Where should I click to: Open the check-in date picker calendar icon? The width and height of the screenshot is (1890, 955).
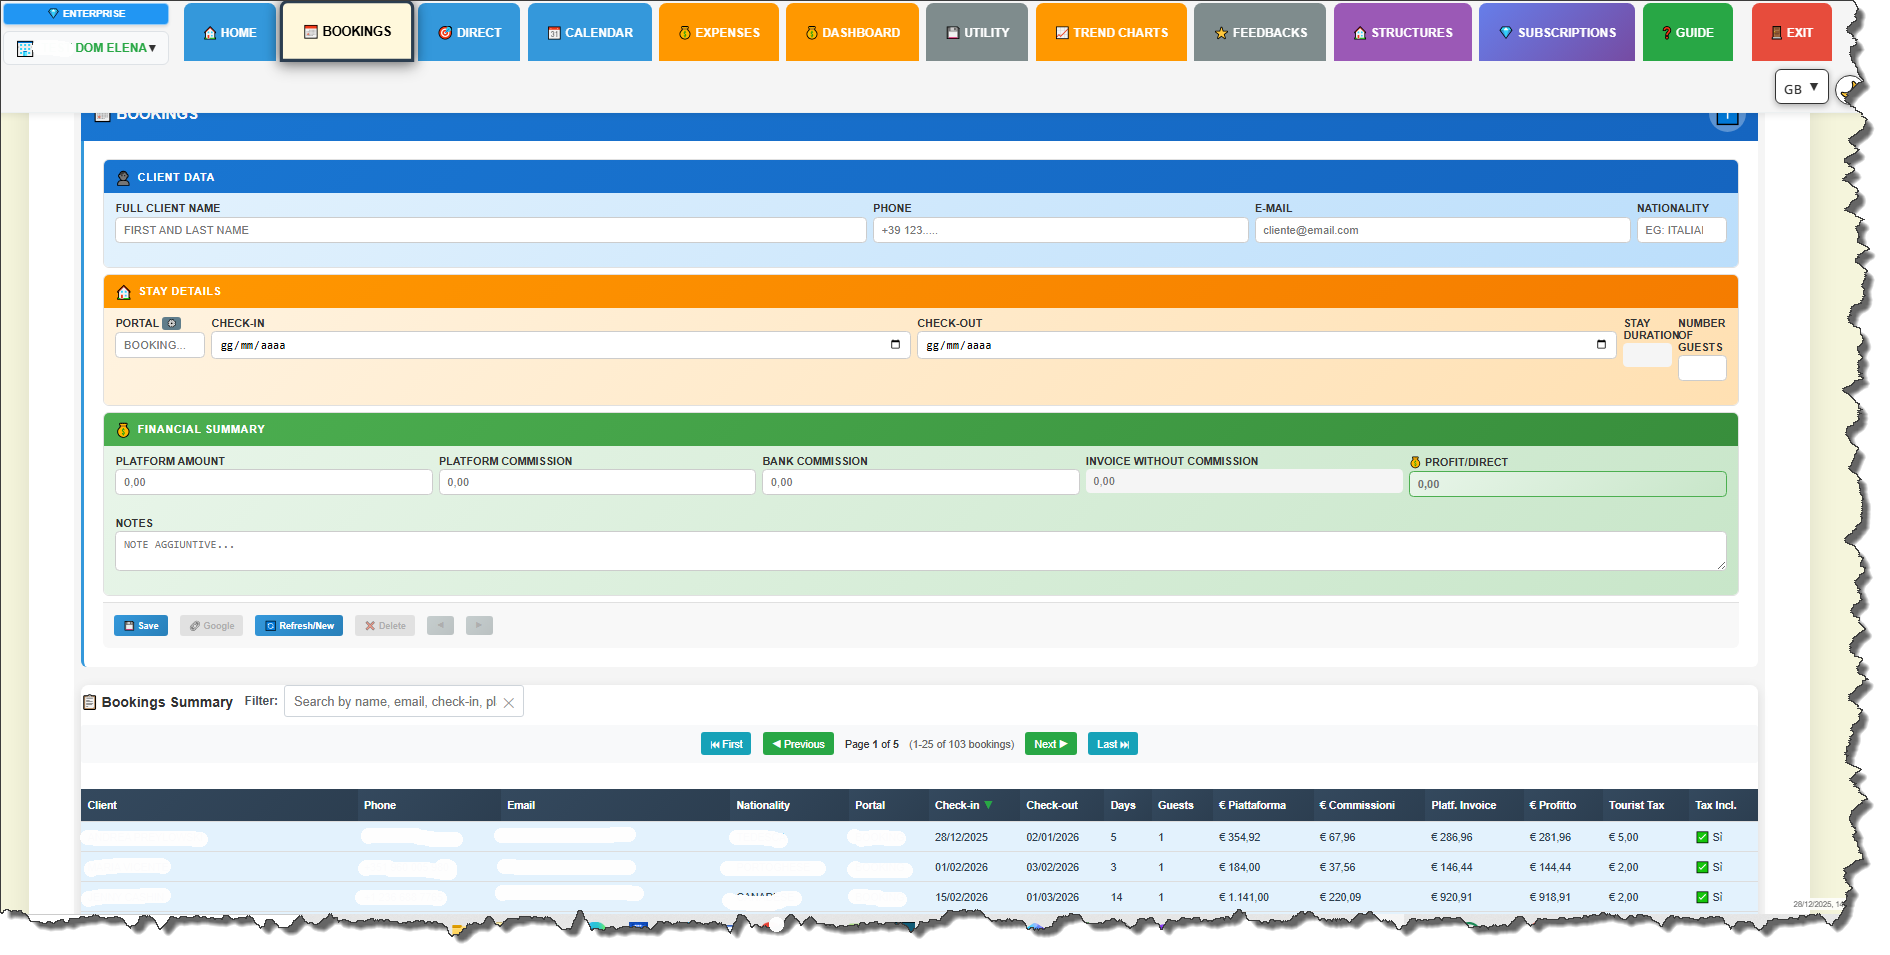pyautogui.click(x=895, y=345)
